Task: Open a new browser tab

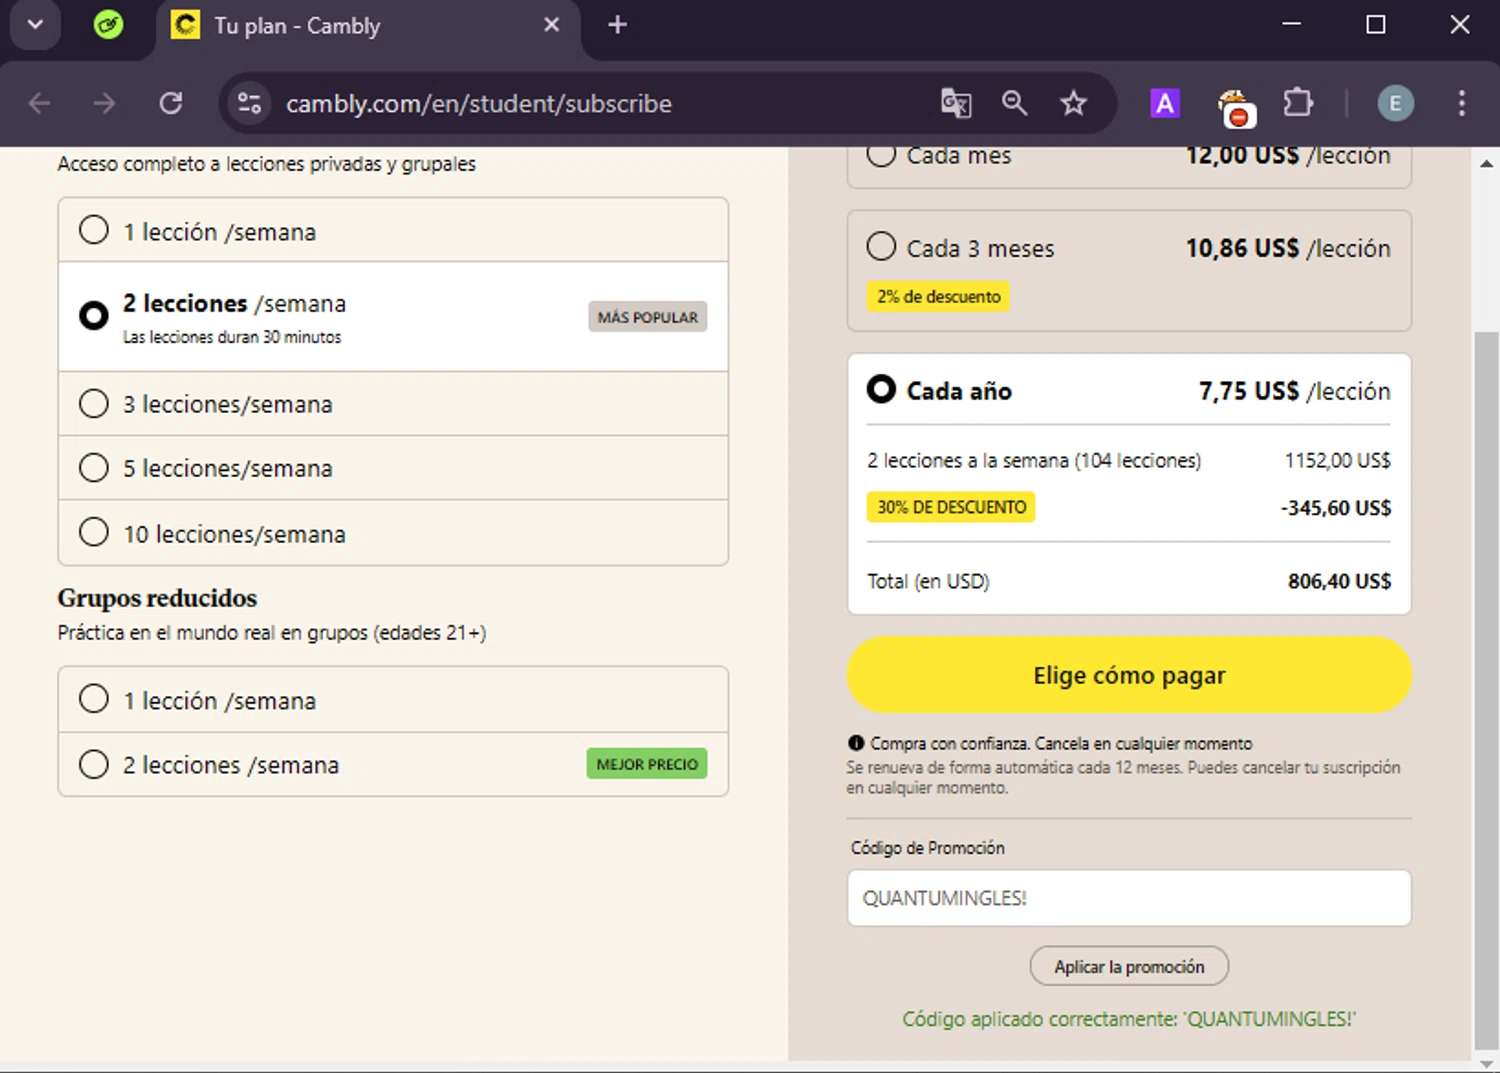Action: [x=617, y=25]
